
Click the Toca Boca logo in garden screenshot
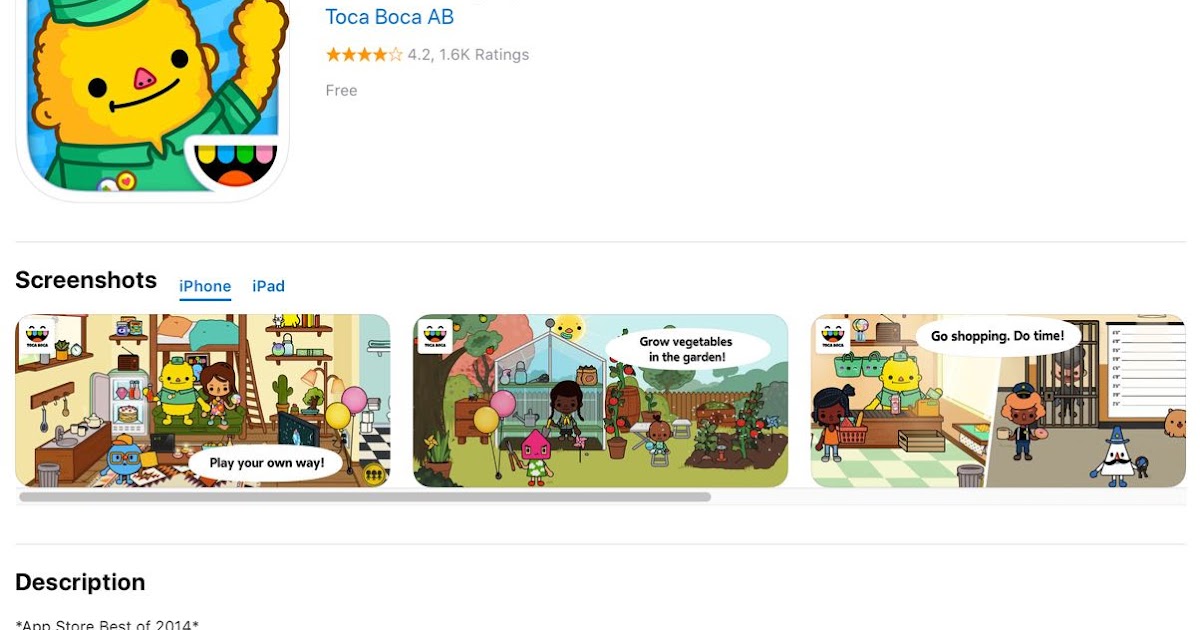tap(435, 336)
